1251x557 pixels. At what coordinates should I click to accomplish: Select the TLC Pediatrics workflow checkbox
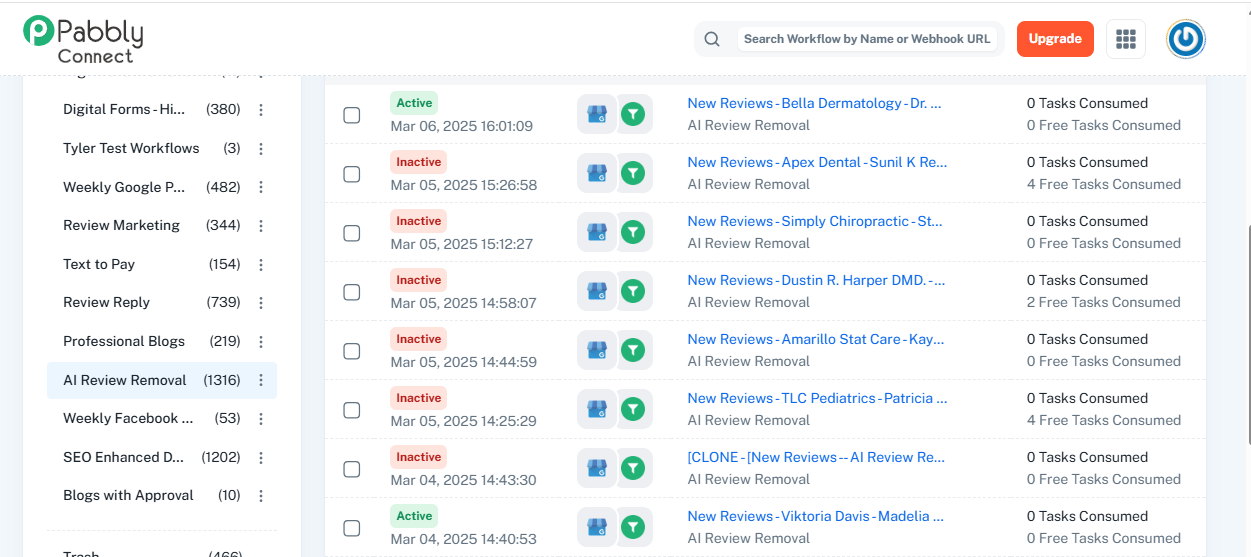click(x=352, y=410)
